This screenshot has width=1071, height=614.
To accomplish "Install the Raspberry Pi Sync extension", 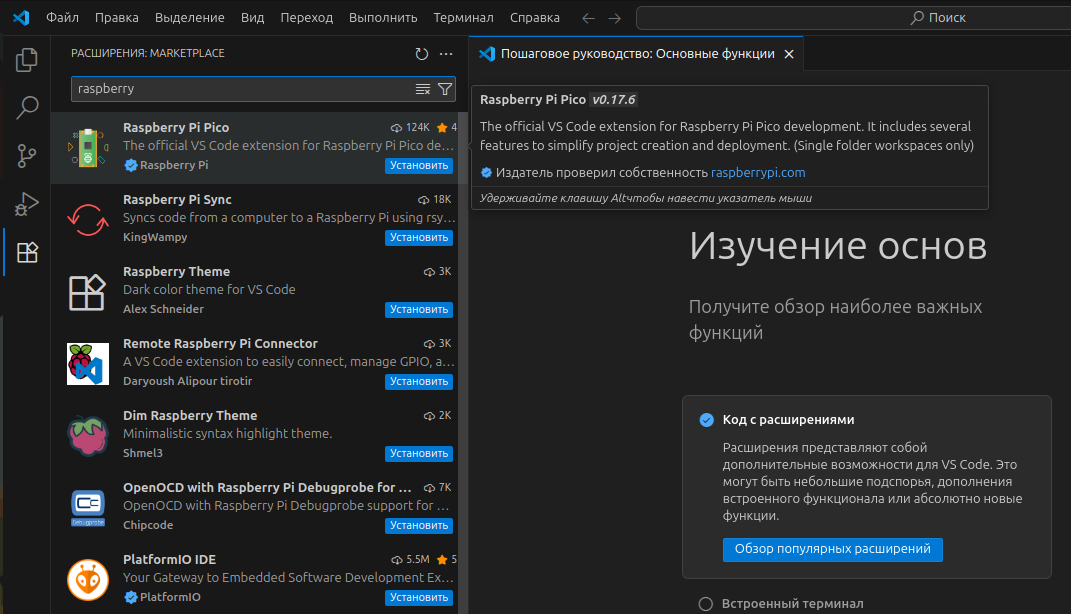I will 419,238.
